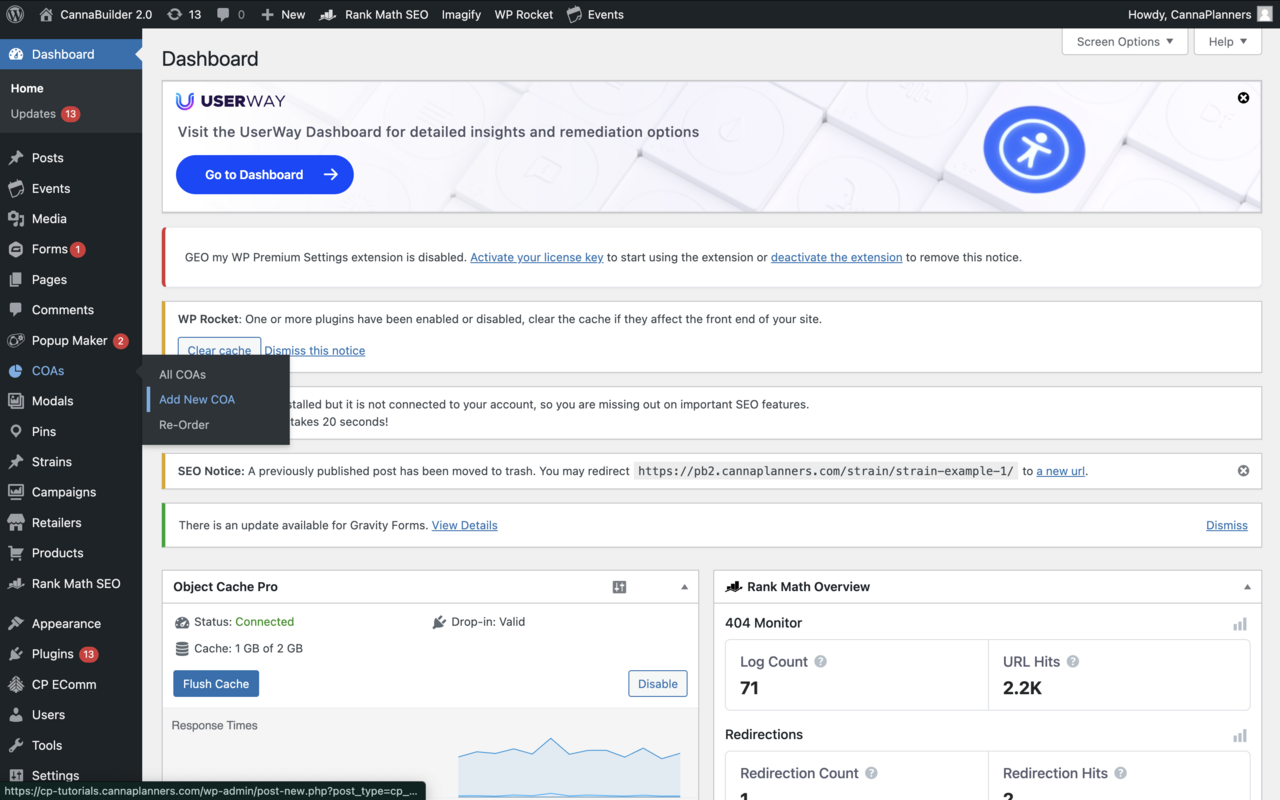Click help icon next to URL Hits
This screenshot has width=1280, height=800.
(x=1073, y=662)
